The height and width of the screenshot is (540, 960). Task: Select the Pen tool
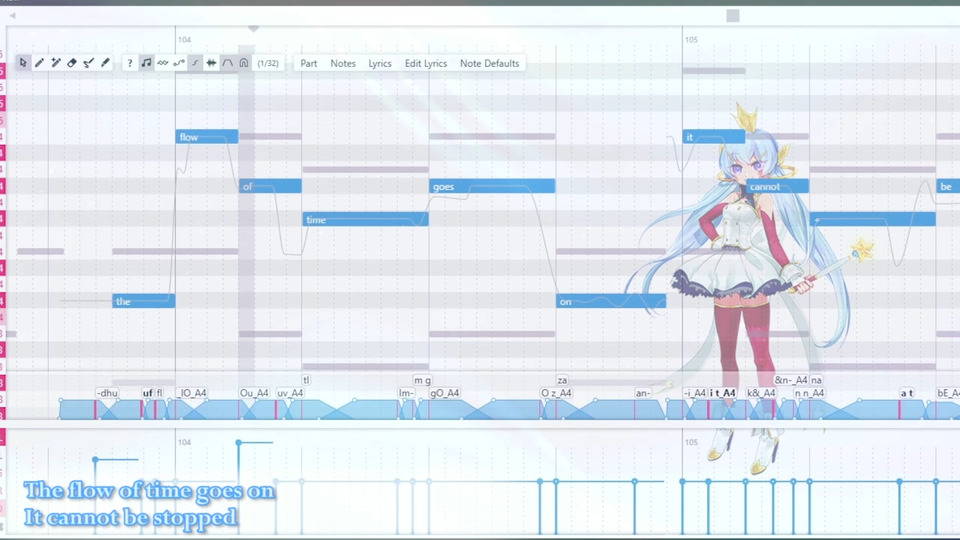[39, 63]
